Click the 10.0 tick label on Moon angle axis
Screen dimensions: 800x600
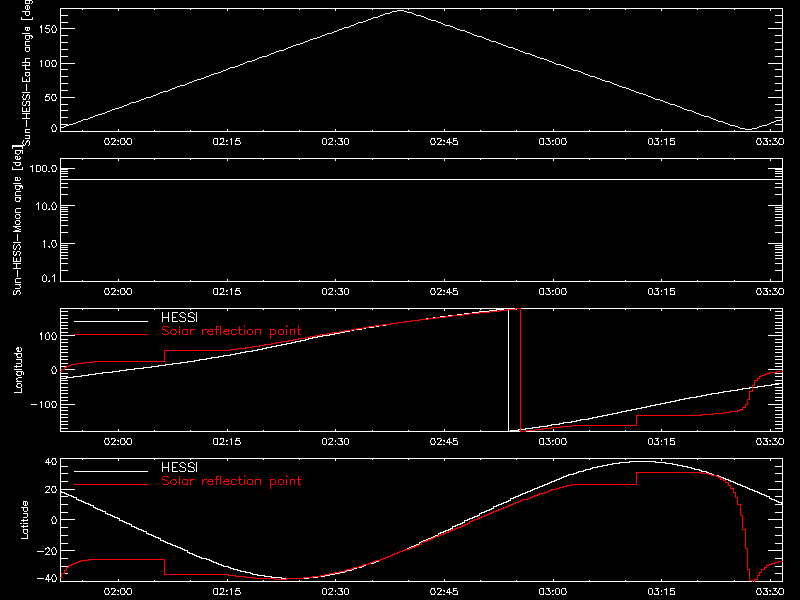pos(46,207)
